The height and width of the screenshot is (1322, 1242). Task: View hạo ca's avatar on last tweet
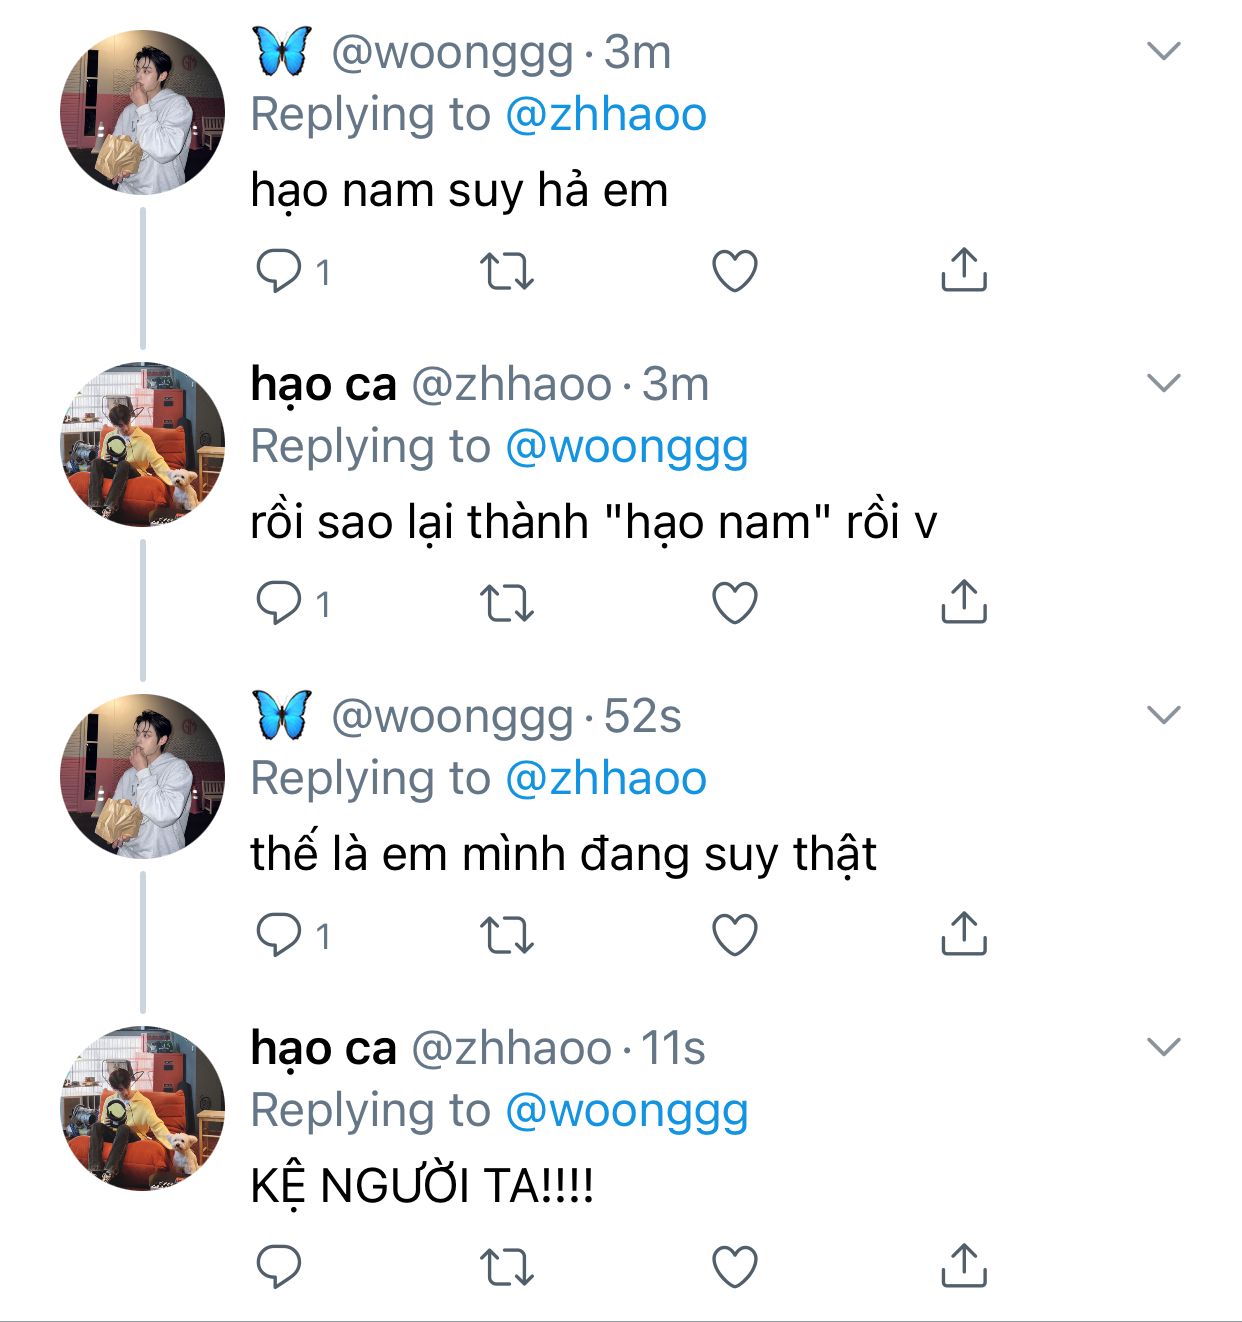point(143,1108)
